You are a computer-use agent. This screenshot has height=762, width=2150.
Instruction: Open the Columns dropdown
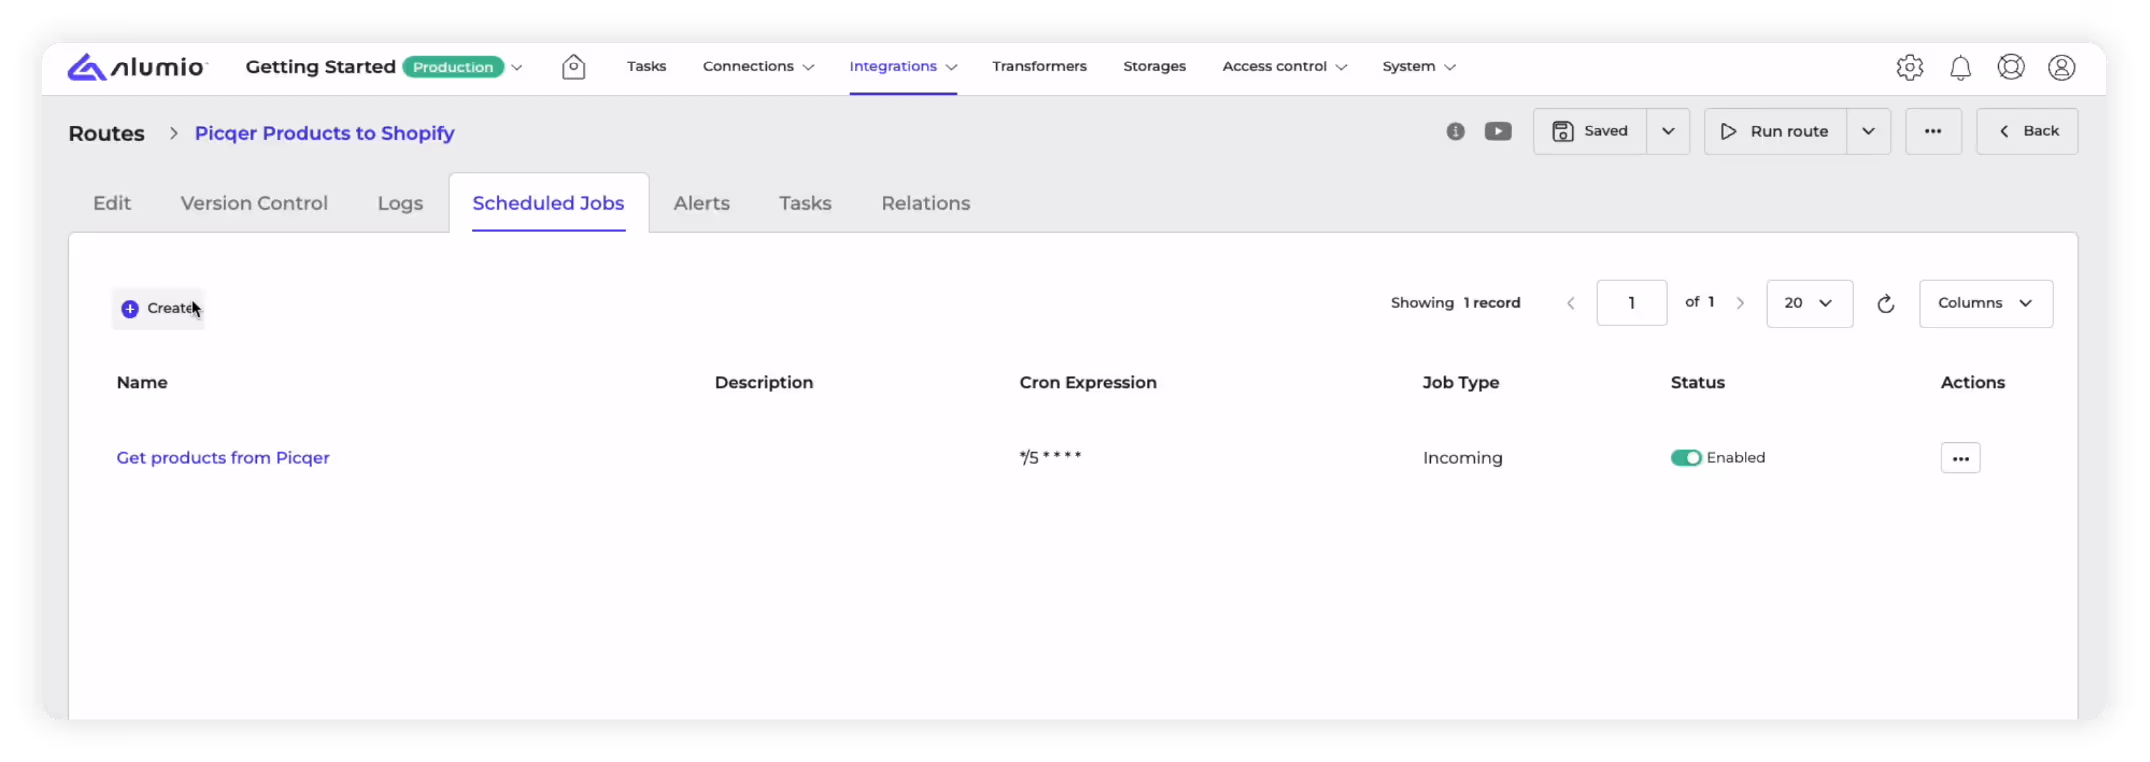point(1985,303)
